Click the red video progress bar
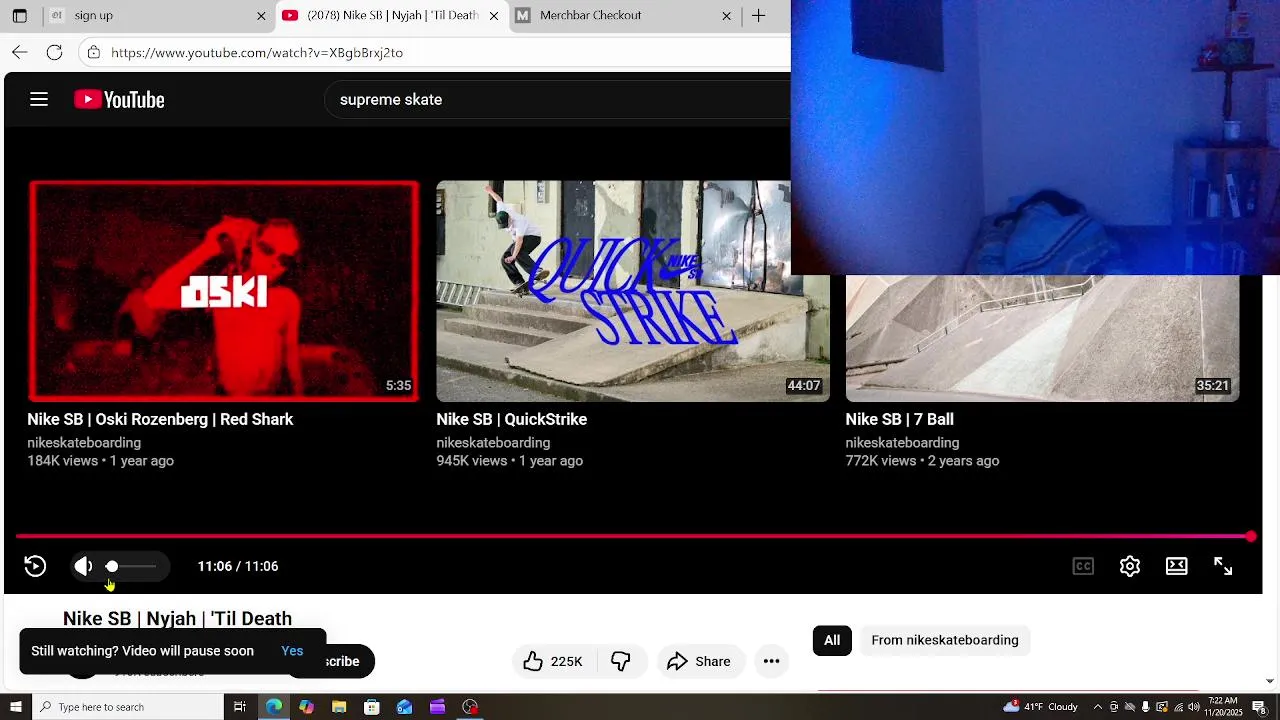Viewport: 1280px width, 720px height. coord(633,537)
